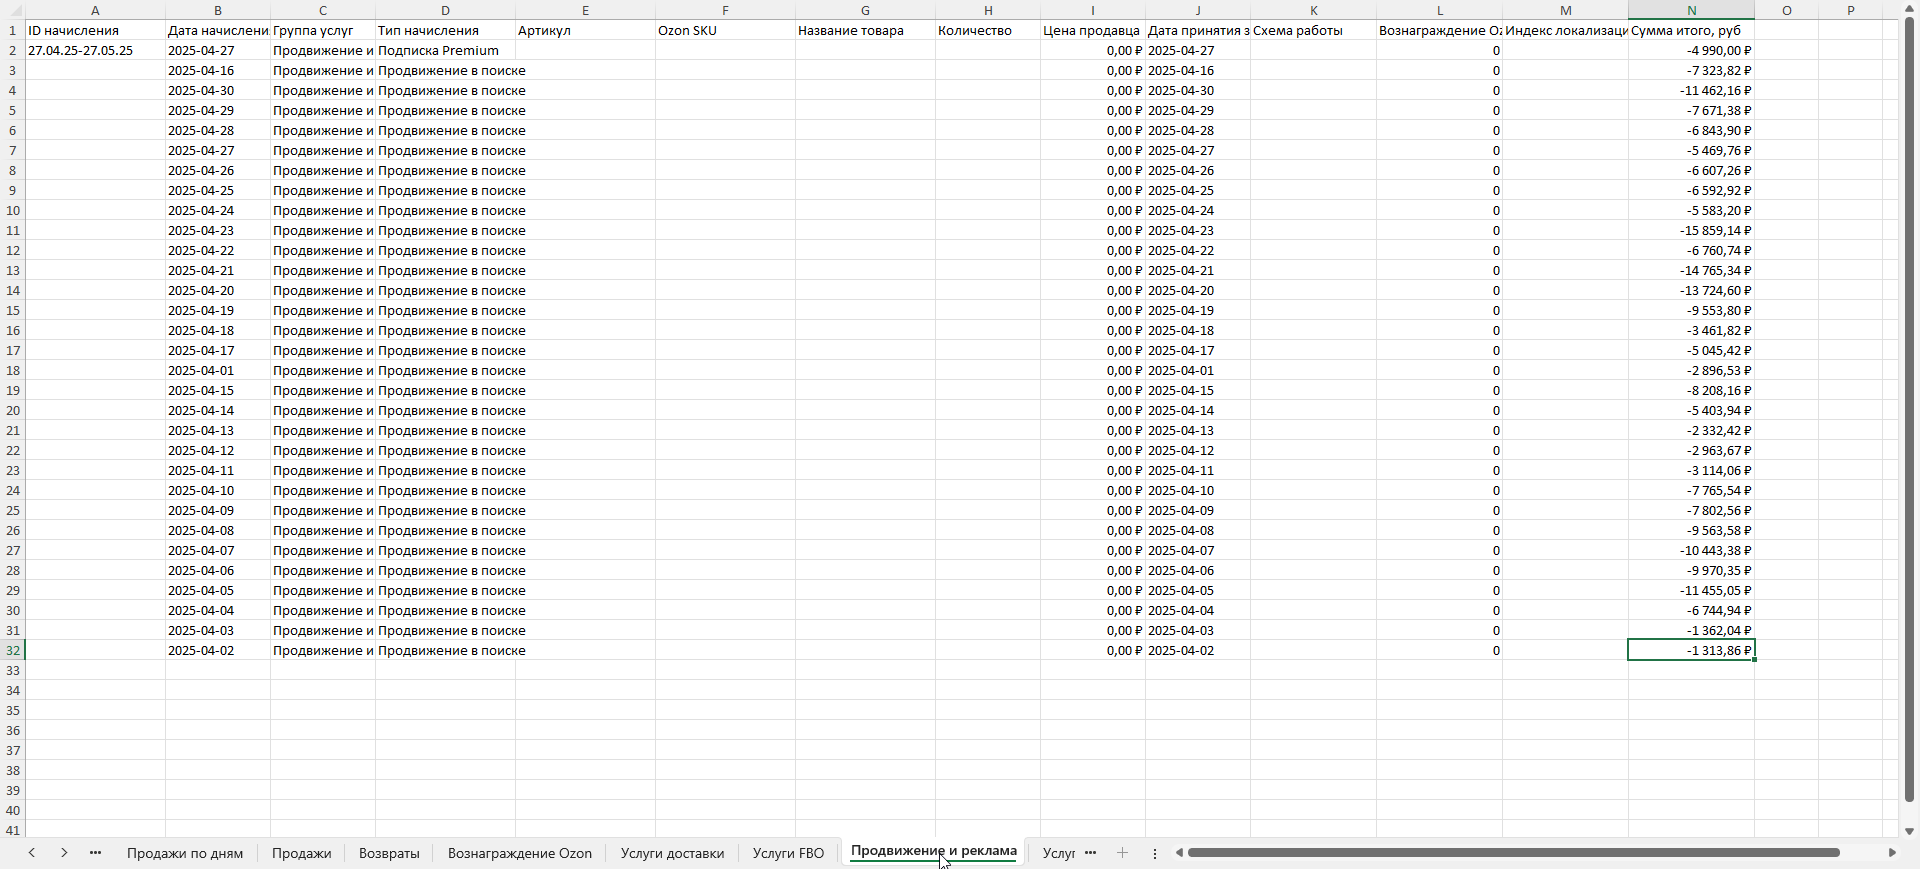1920x869 pixels.
Task: Click the vertical dots tab bar splitter
Action: pos(1155,853)
